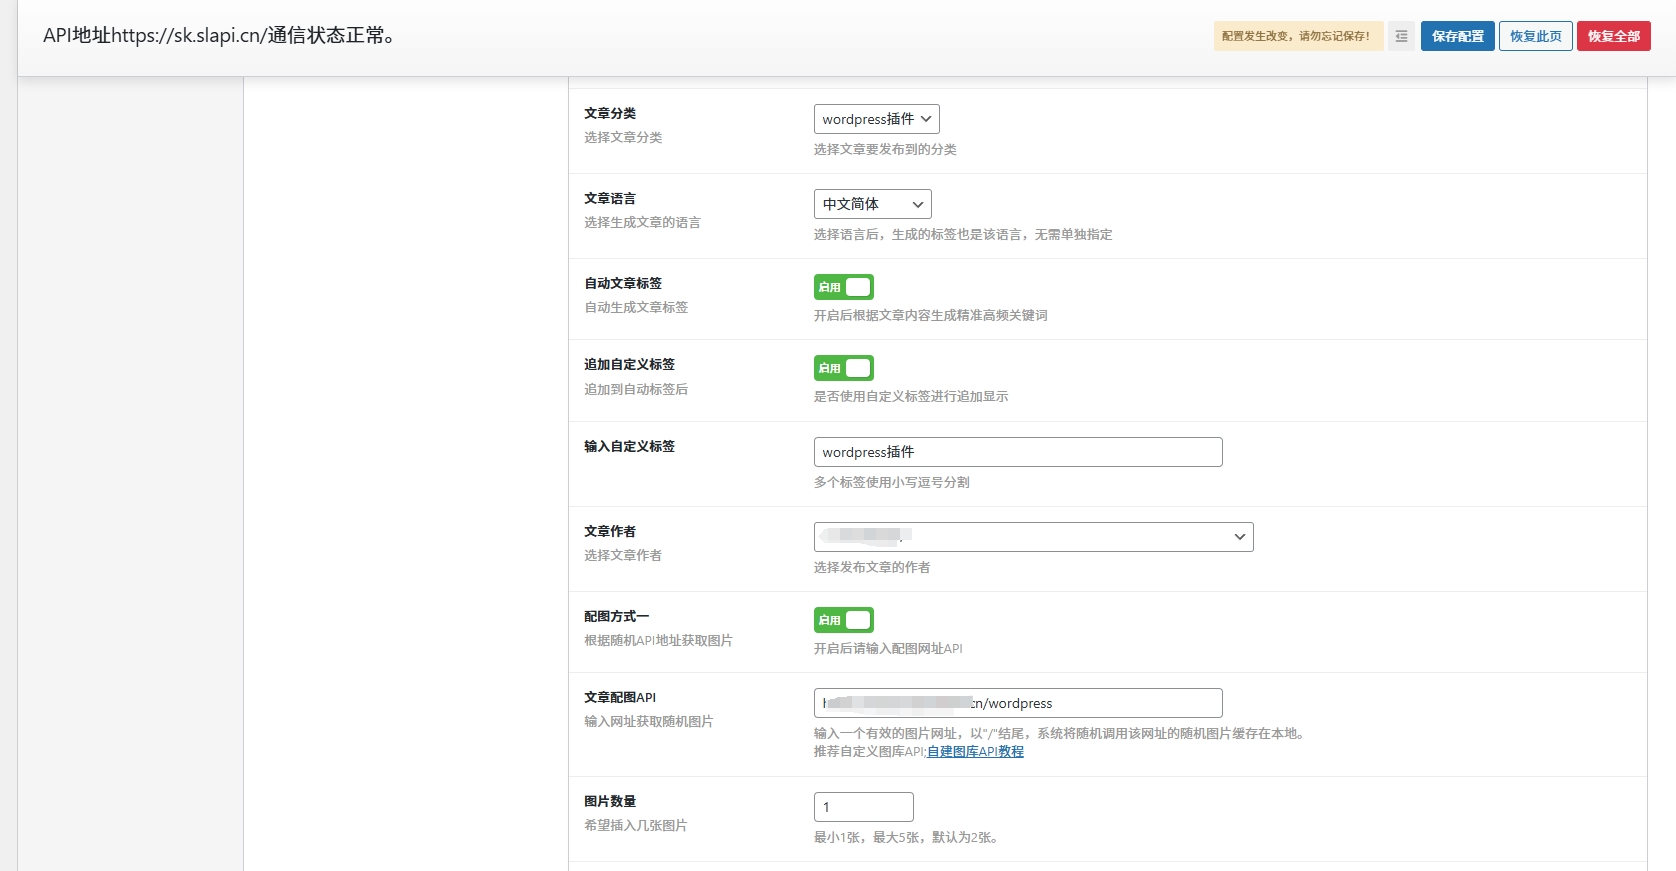Screen dimensions: 1676x871
Task: Click the bold 文章配图API row label
Action: (620, 698)
